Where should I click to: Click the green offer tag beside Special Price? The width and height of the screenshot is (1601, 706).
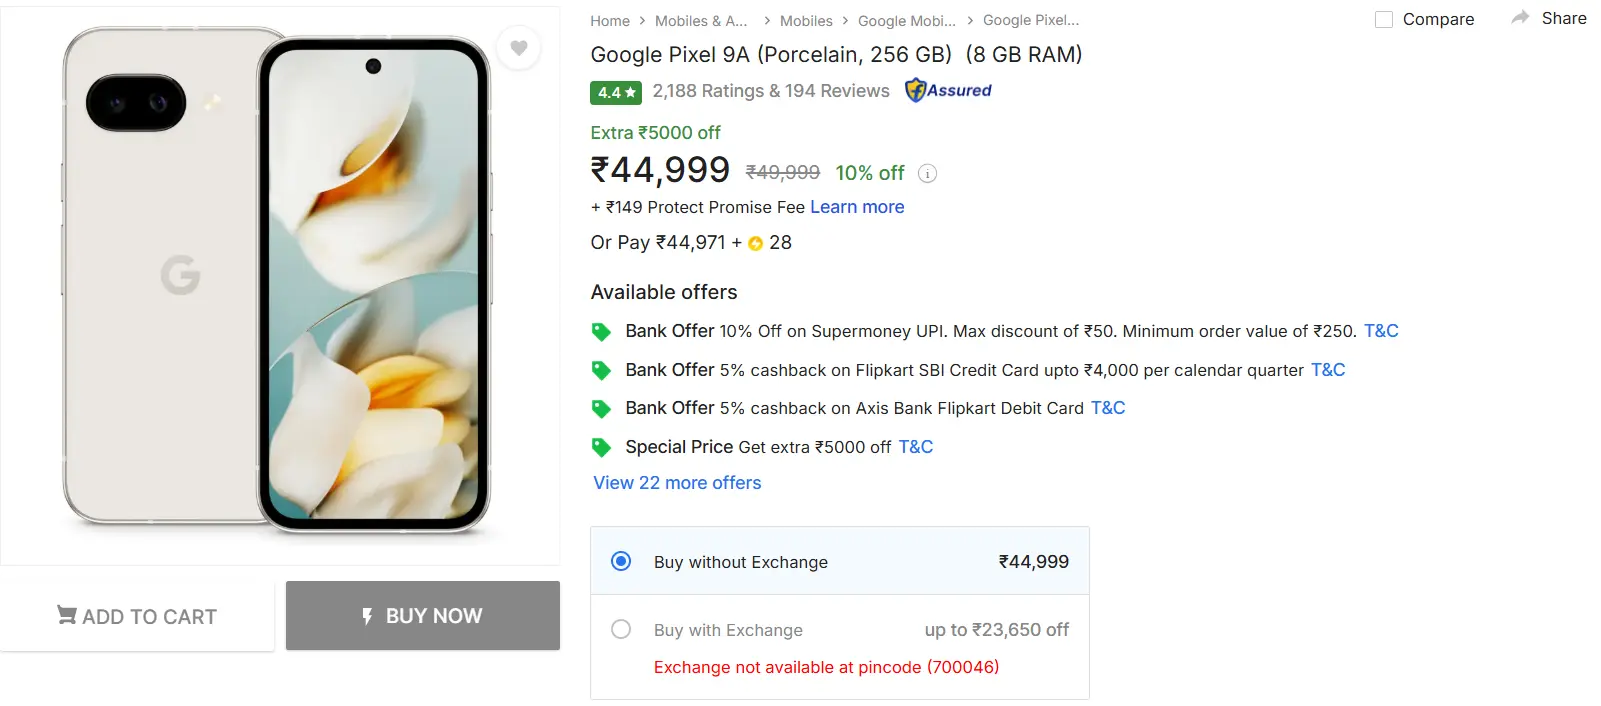tap(601, 446)
